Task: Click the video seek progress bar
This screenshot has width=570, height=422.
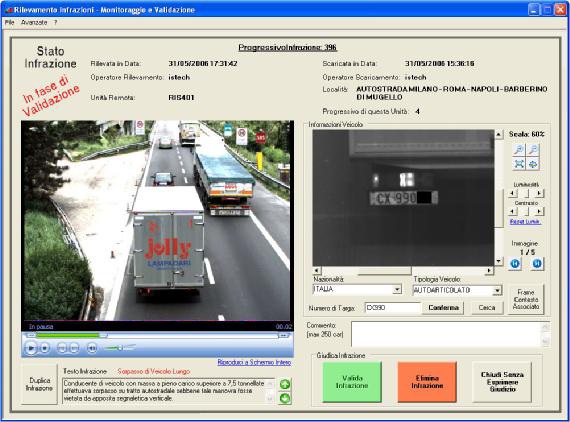Action: (x=157, y=335)
